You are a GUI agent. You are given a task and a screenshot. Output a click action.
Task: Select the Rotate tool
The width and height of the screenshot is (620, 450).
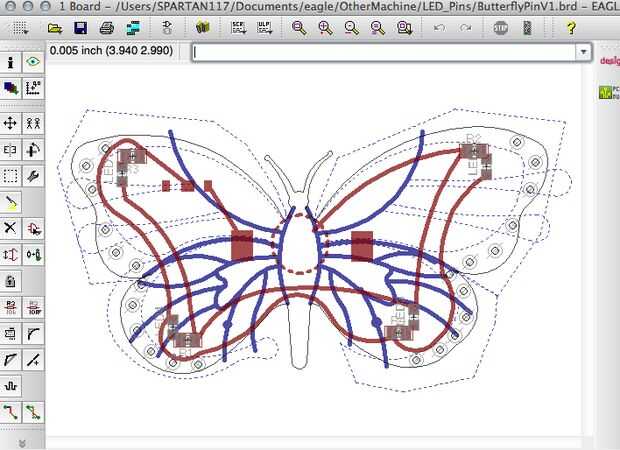(33, 150)
